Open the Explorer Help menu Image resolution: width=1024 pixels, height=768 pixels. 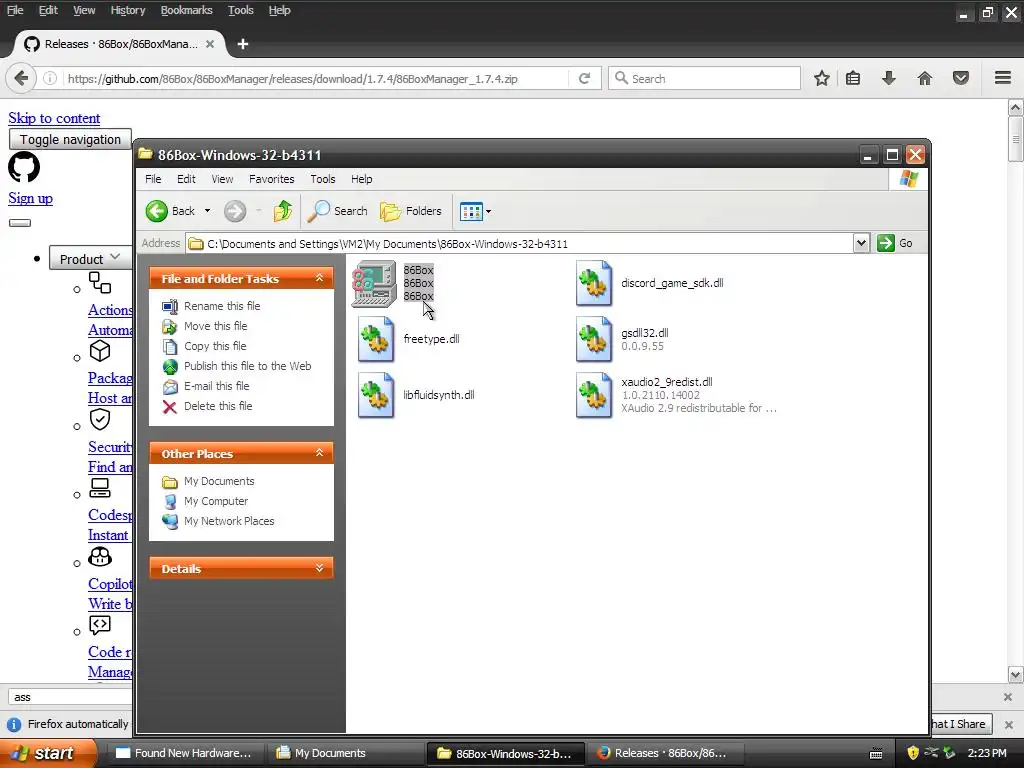pyautogui.click(x=361, y=179)
